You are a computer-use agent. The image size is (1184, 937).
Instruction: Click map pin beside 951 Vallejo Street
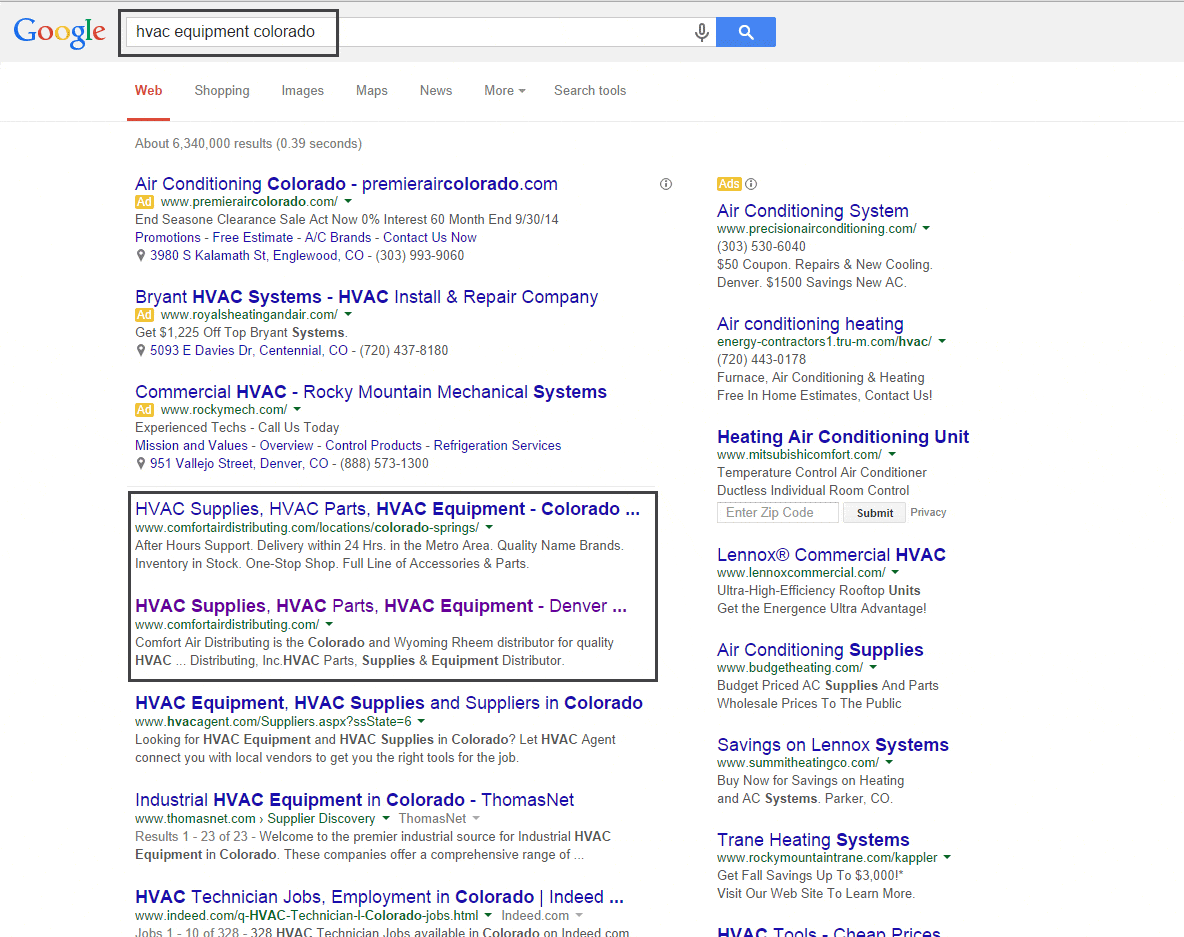pyautogui.click(x=140, y=464)
